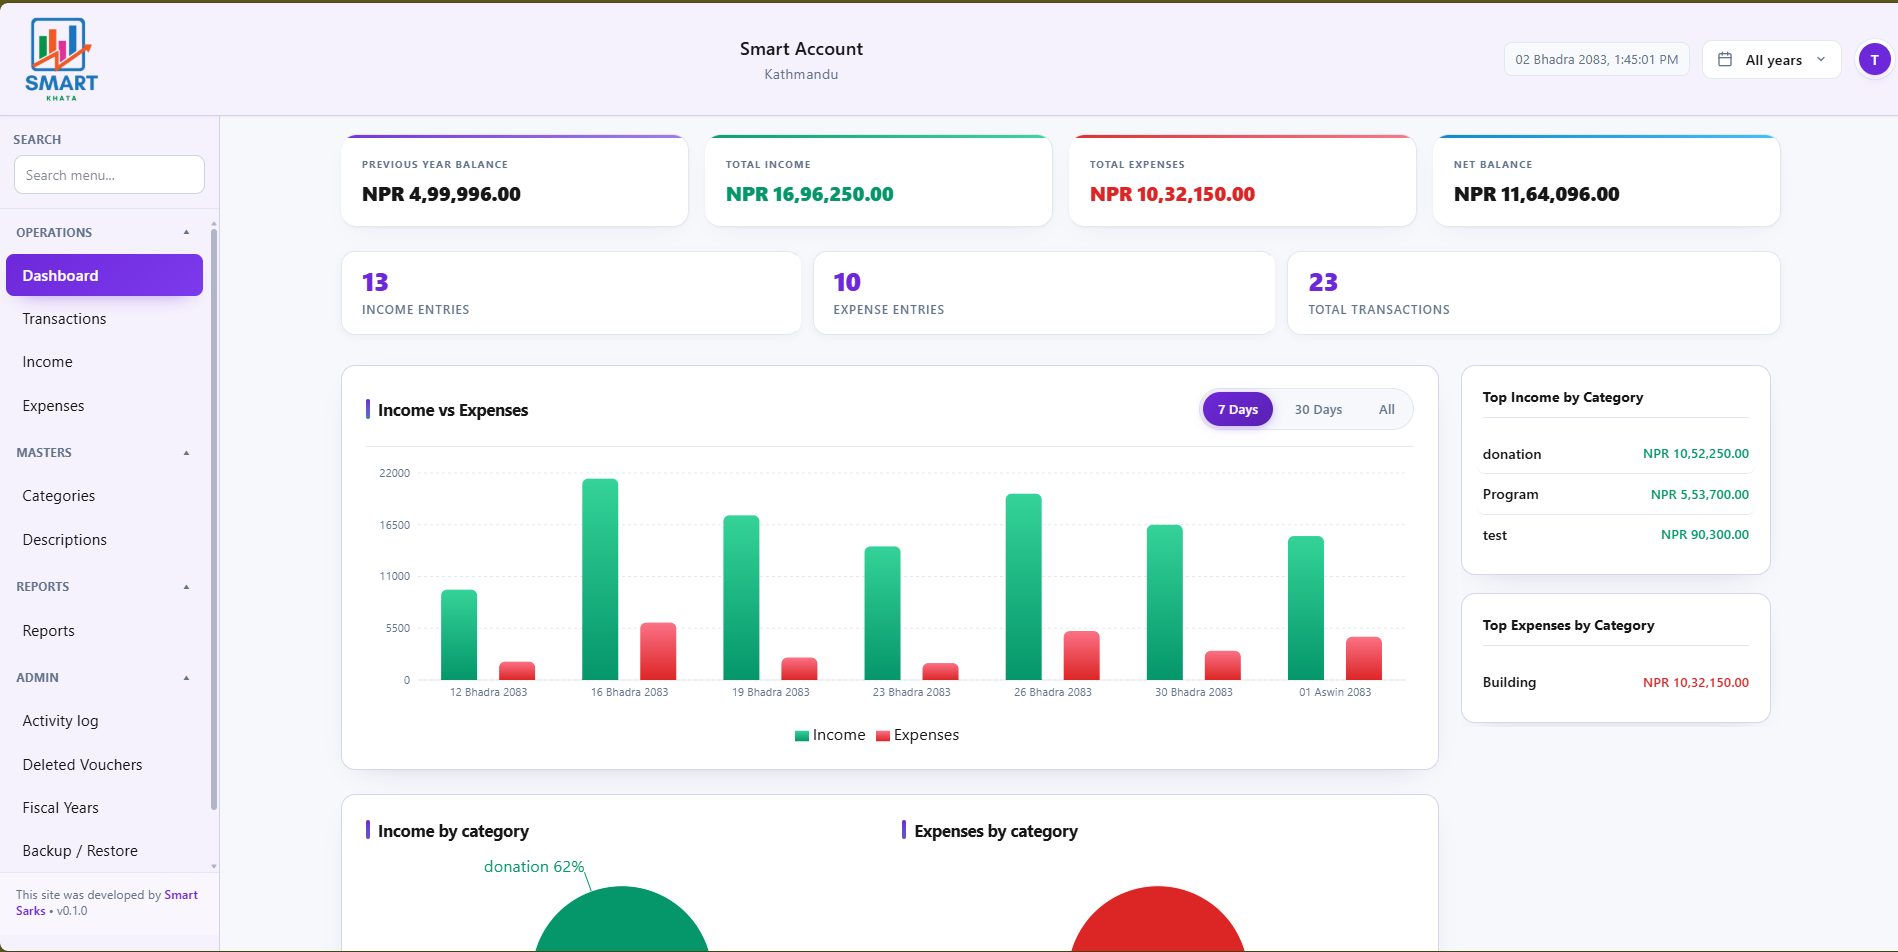Viewport: 1898px width, 952px height.
Task: Click the red expense bar for 30 Bhadra 2083
Action: (x=1223, y=666)
